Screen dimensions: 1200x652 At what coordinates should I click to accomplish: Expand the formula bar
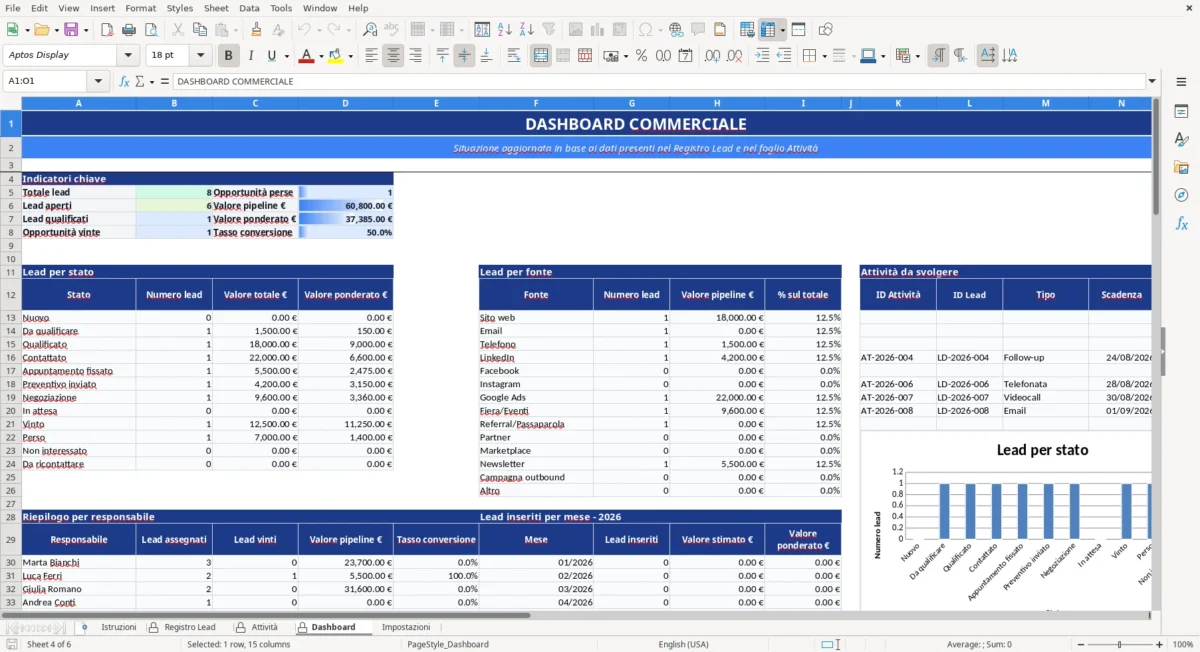(1152, 81)
